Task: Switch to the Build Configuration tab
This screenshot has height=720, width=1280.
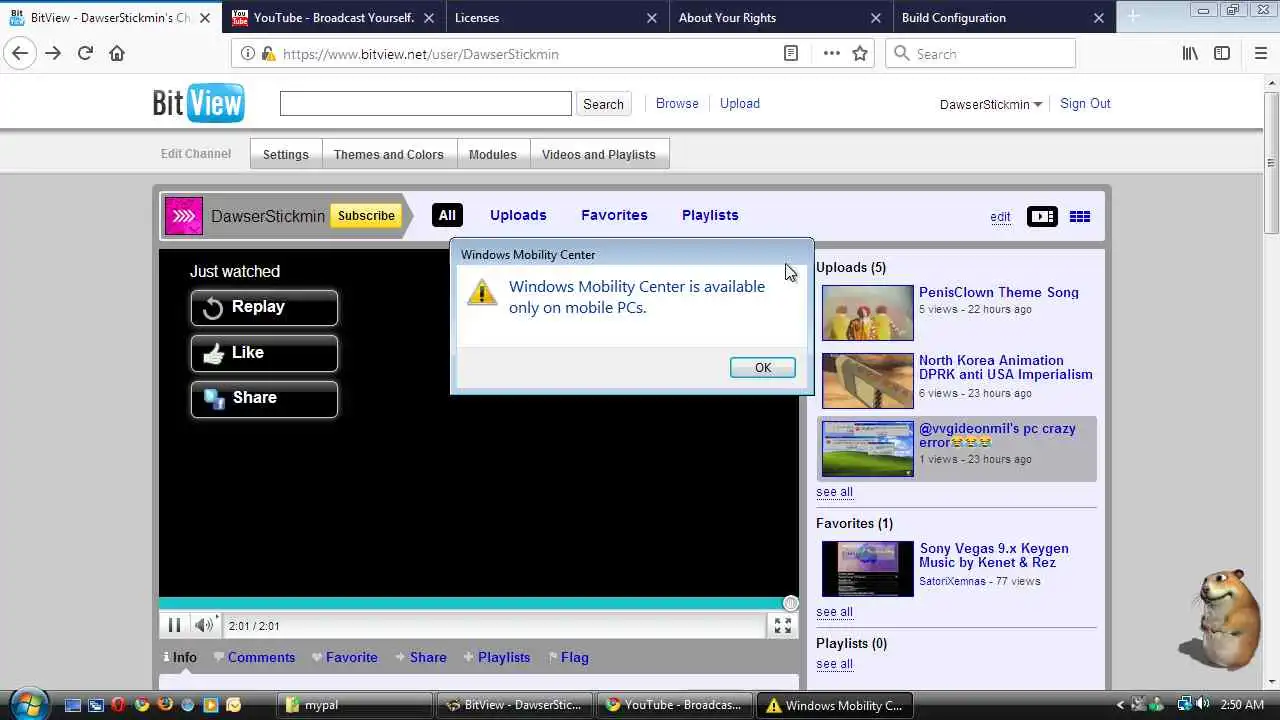Action: point(1004,17)
